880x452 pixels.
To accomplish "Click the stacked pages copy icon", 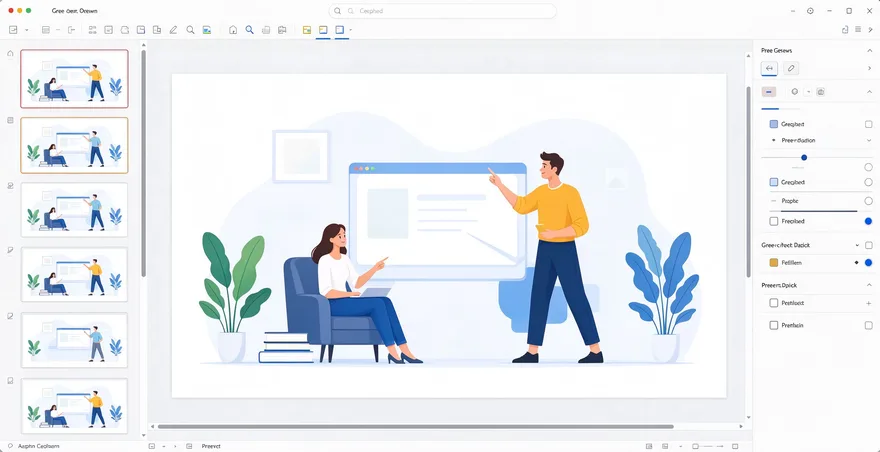I will point(266,30).
